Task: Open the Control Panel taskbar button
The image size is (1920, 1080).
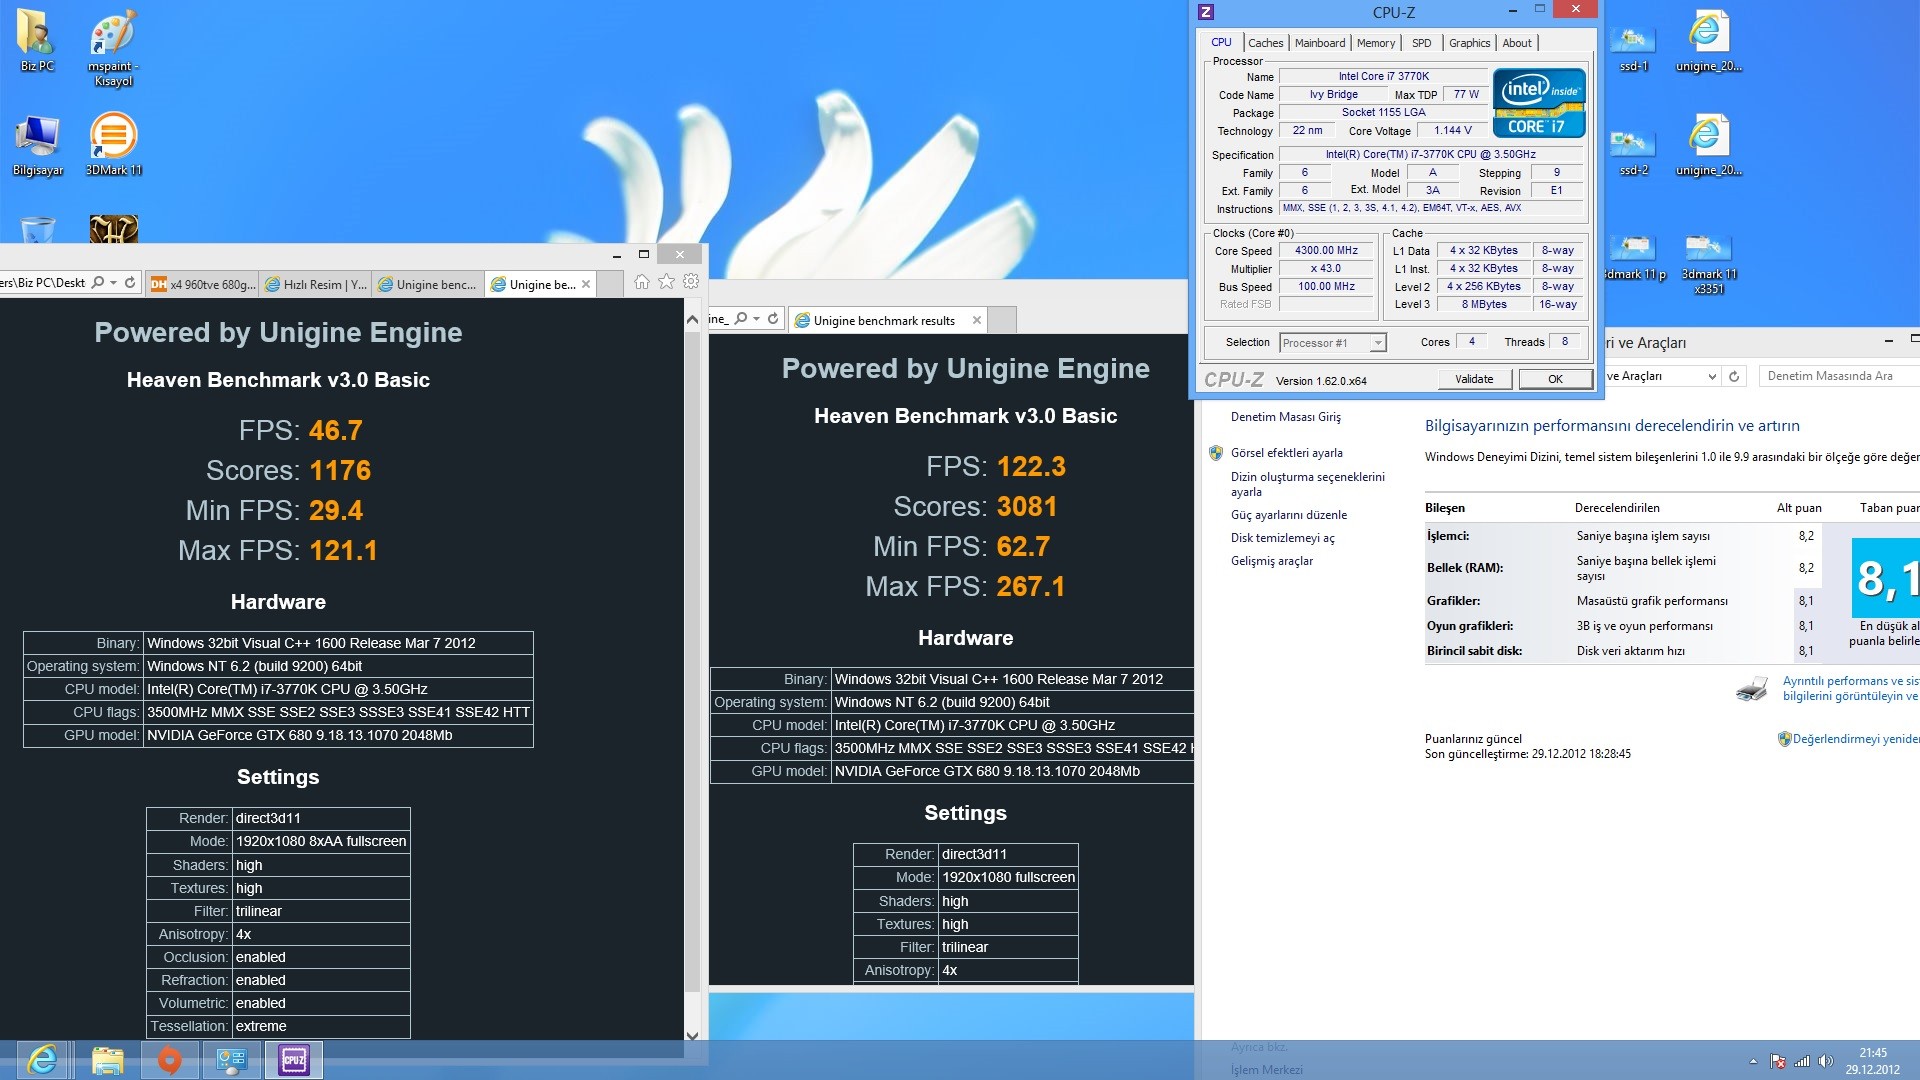Action: tap(232, 1060)
